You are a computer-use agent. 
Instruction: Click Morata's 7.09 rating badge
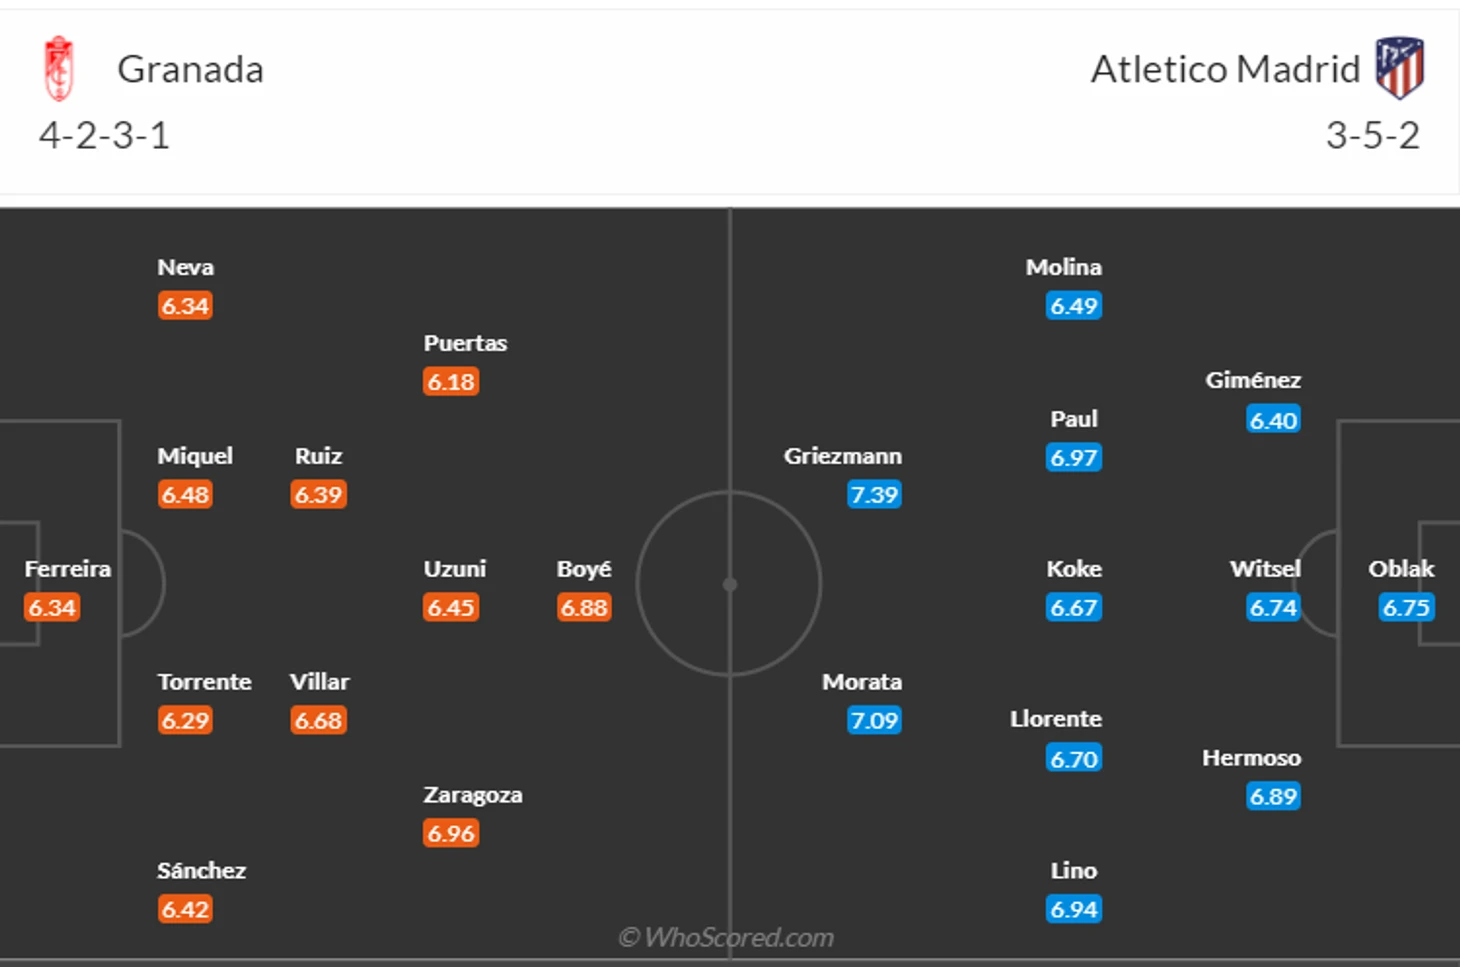[x=874, y=721]
